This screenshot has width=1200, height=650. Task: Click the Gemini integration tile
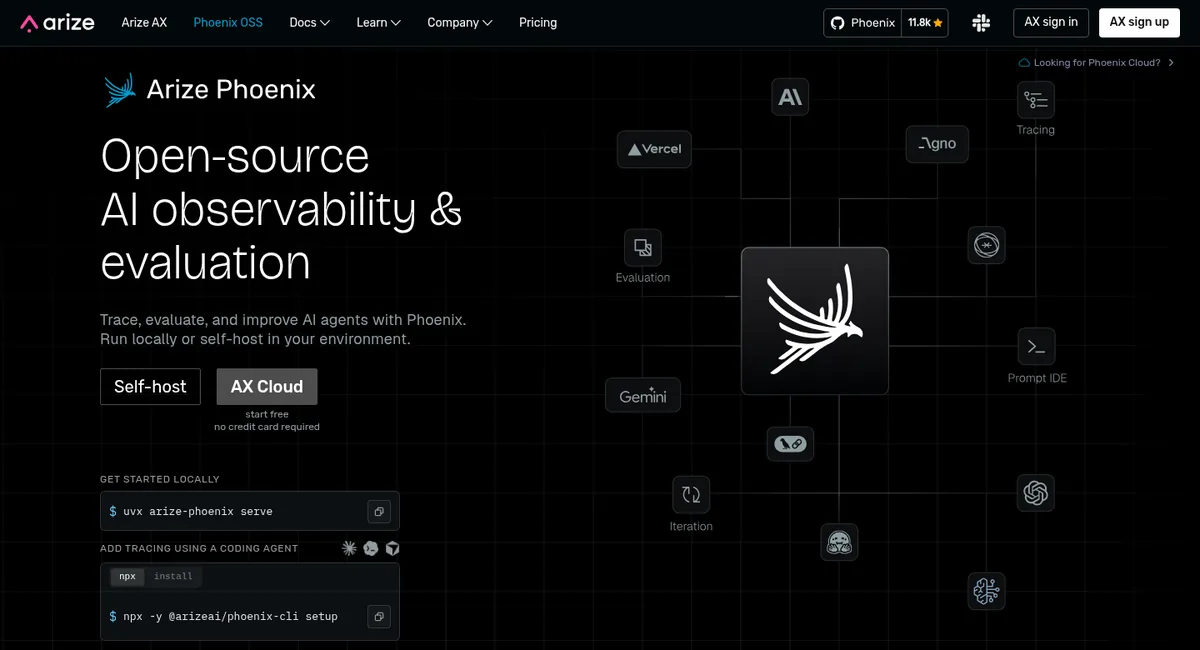click(643, 396)
